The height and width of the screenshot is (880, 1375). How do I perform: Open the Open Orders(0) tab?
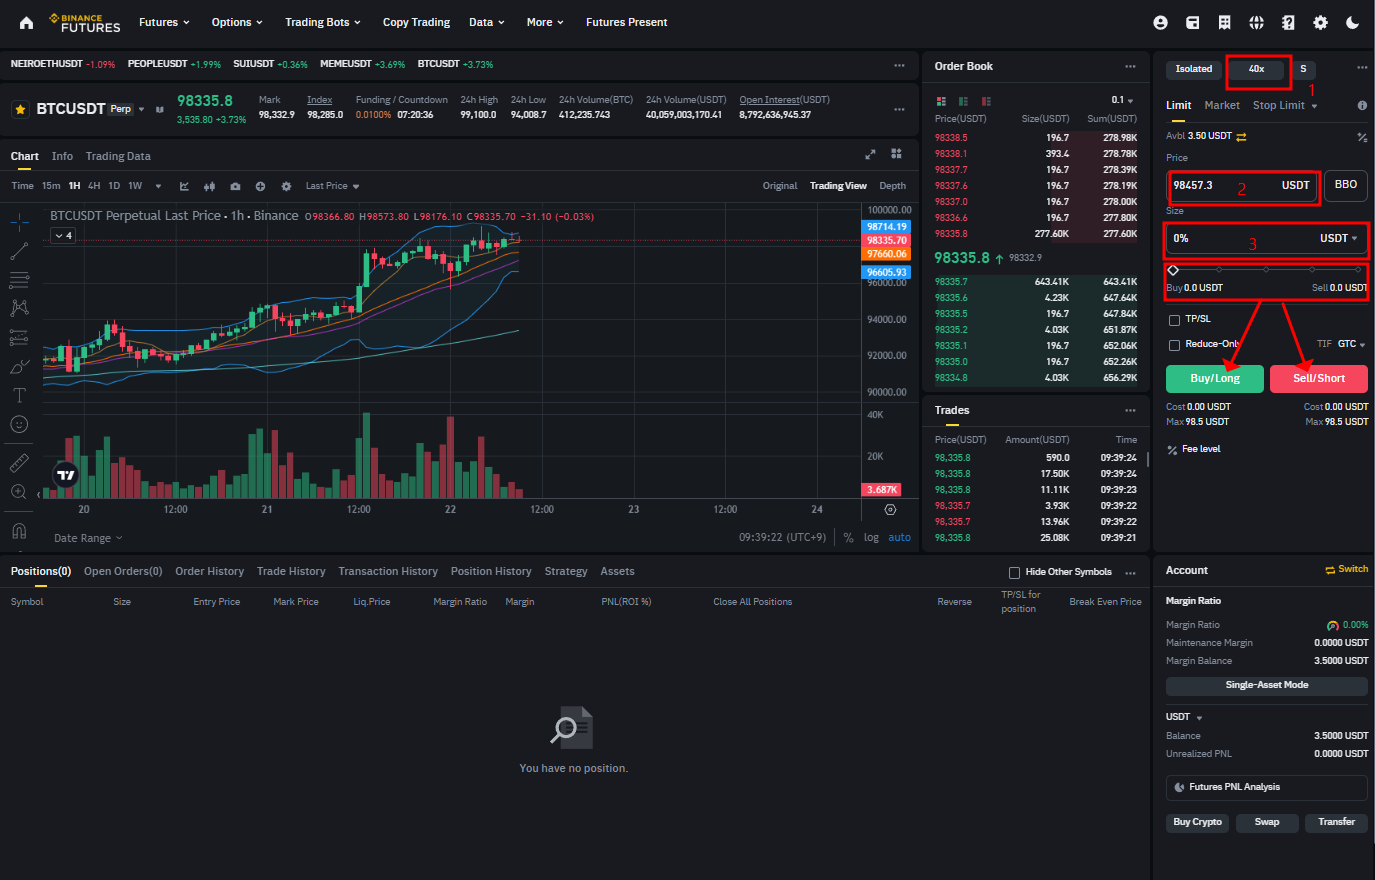(x=123, y=571)
